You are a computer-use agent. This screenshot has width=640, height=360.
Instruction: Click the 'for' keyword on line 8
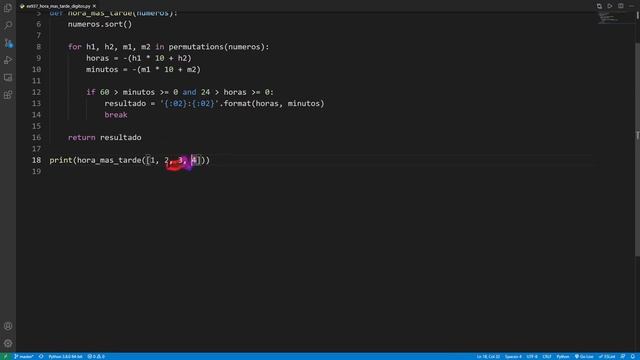click(75, 47)
